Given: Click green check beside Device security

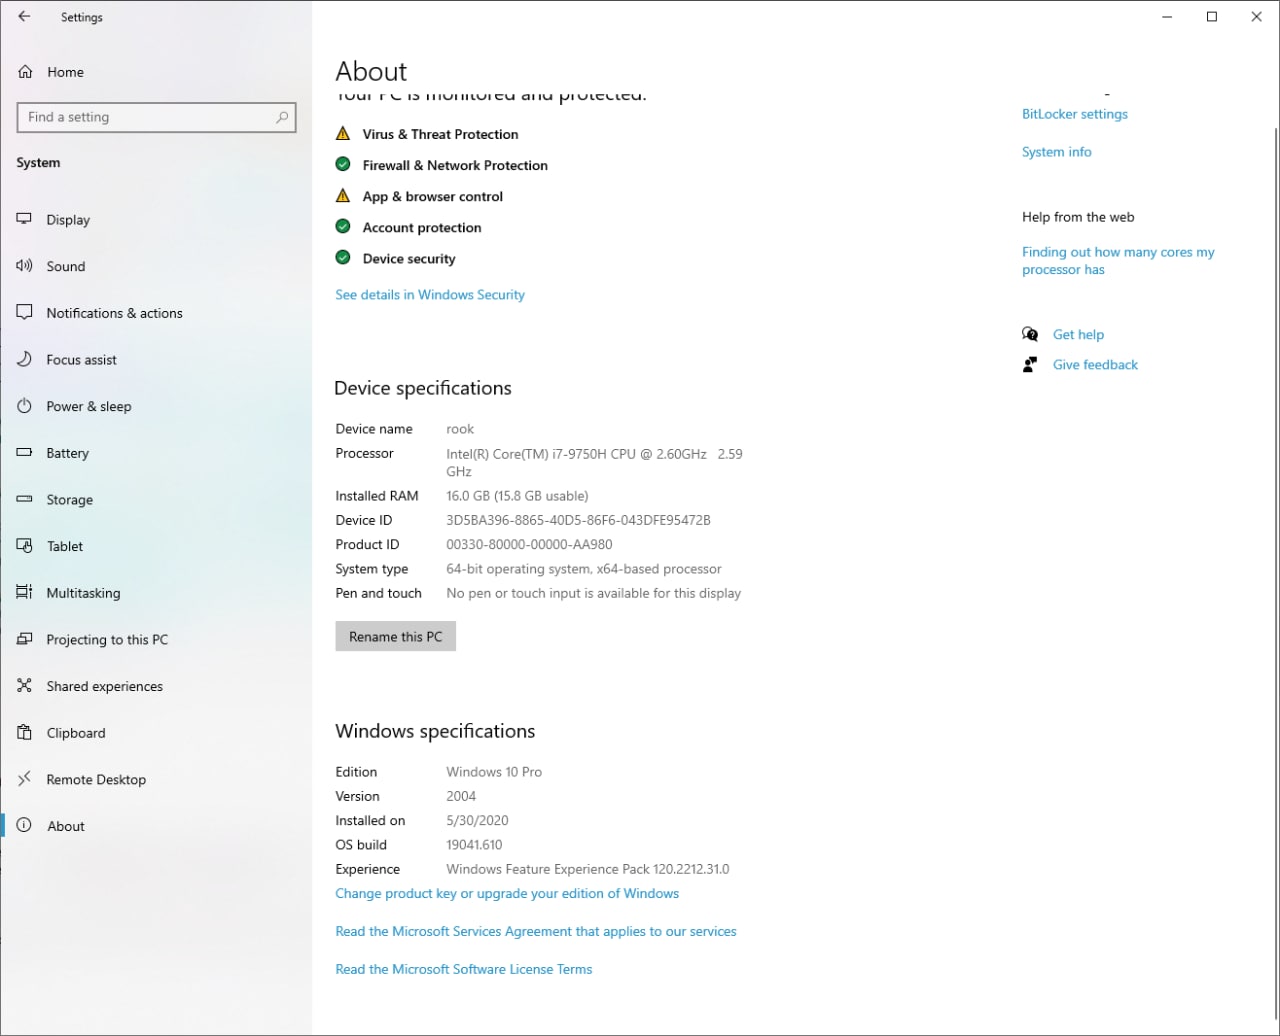Looking at the screenshot, I should (343, 257).
